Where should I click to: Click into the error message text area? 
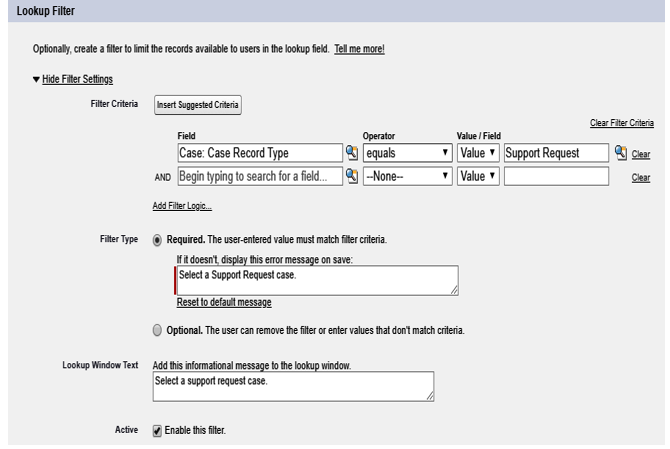(317, 280)
